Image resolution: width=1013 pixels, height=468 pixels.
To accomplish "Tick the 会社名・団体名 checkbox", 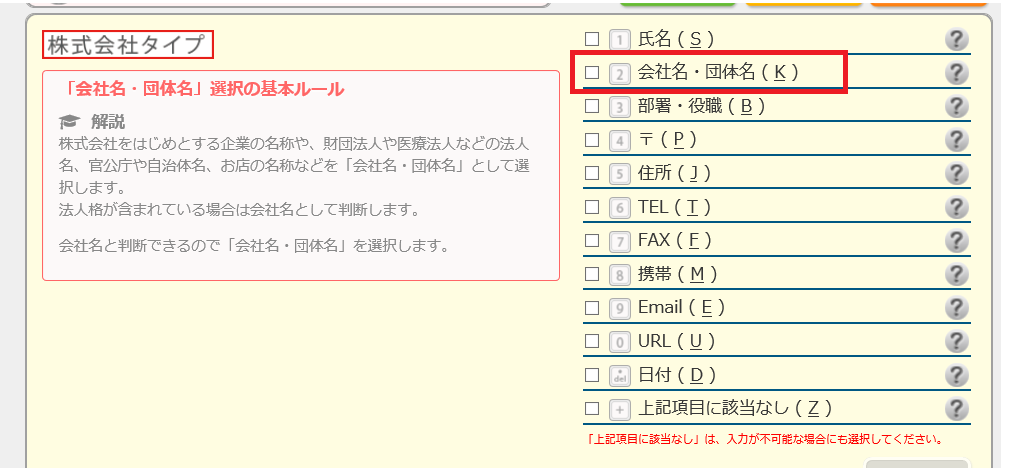I will pos(592,73).
